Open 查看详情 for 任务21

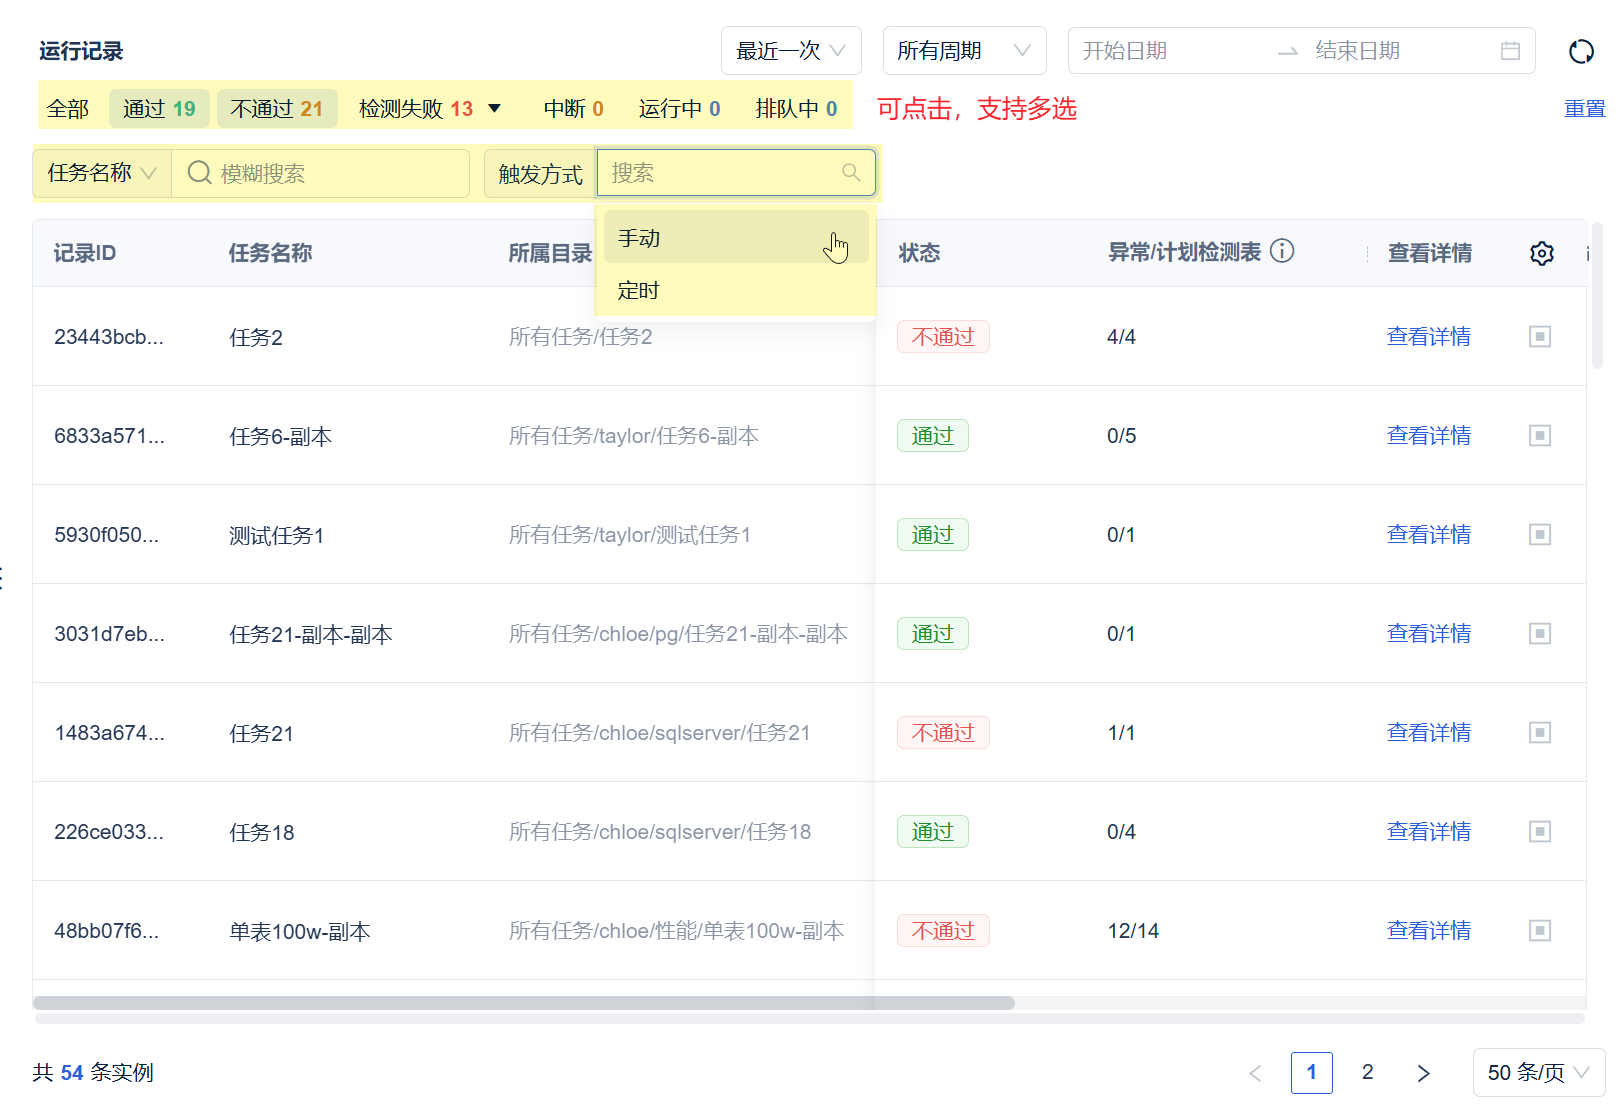coord(1429,733)
